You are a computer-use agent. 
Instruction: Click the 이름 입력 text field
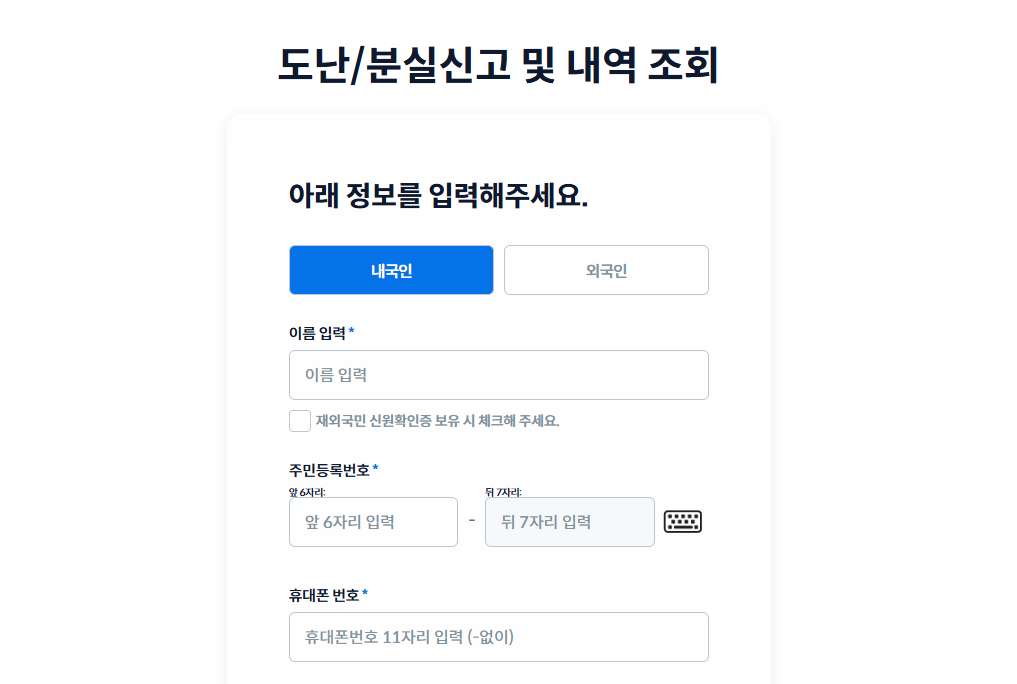(x=498, y=374)
